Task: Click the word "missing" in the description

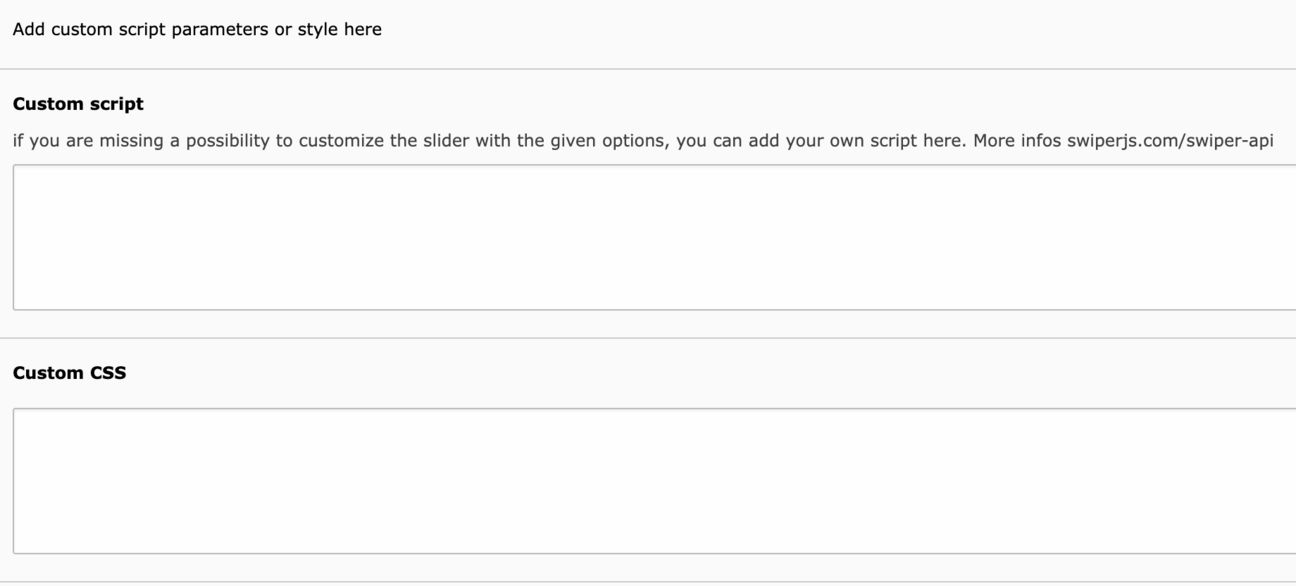Action: point(132,139)
